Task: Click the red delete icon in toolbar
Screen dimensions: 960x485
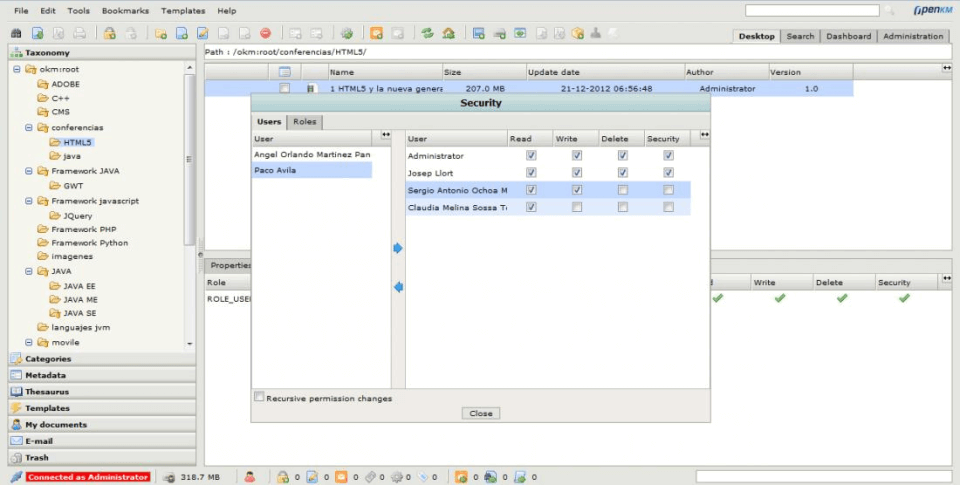Action: pos(265,34)
